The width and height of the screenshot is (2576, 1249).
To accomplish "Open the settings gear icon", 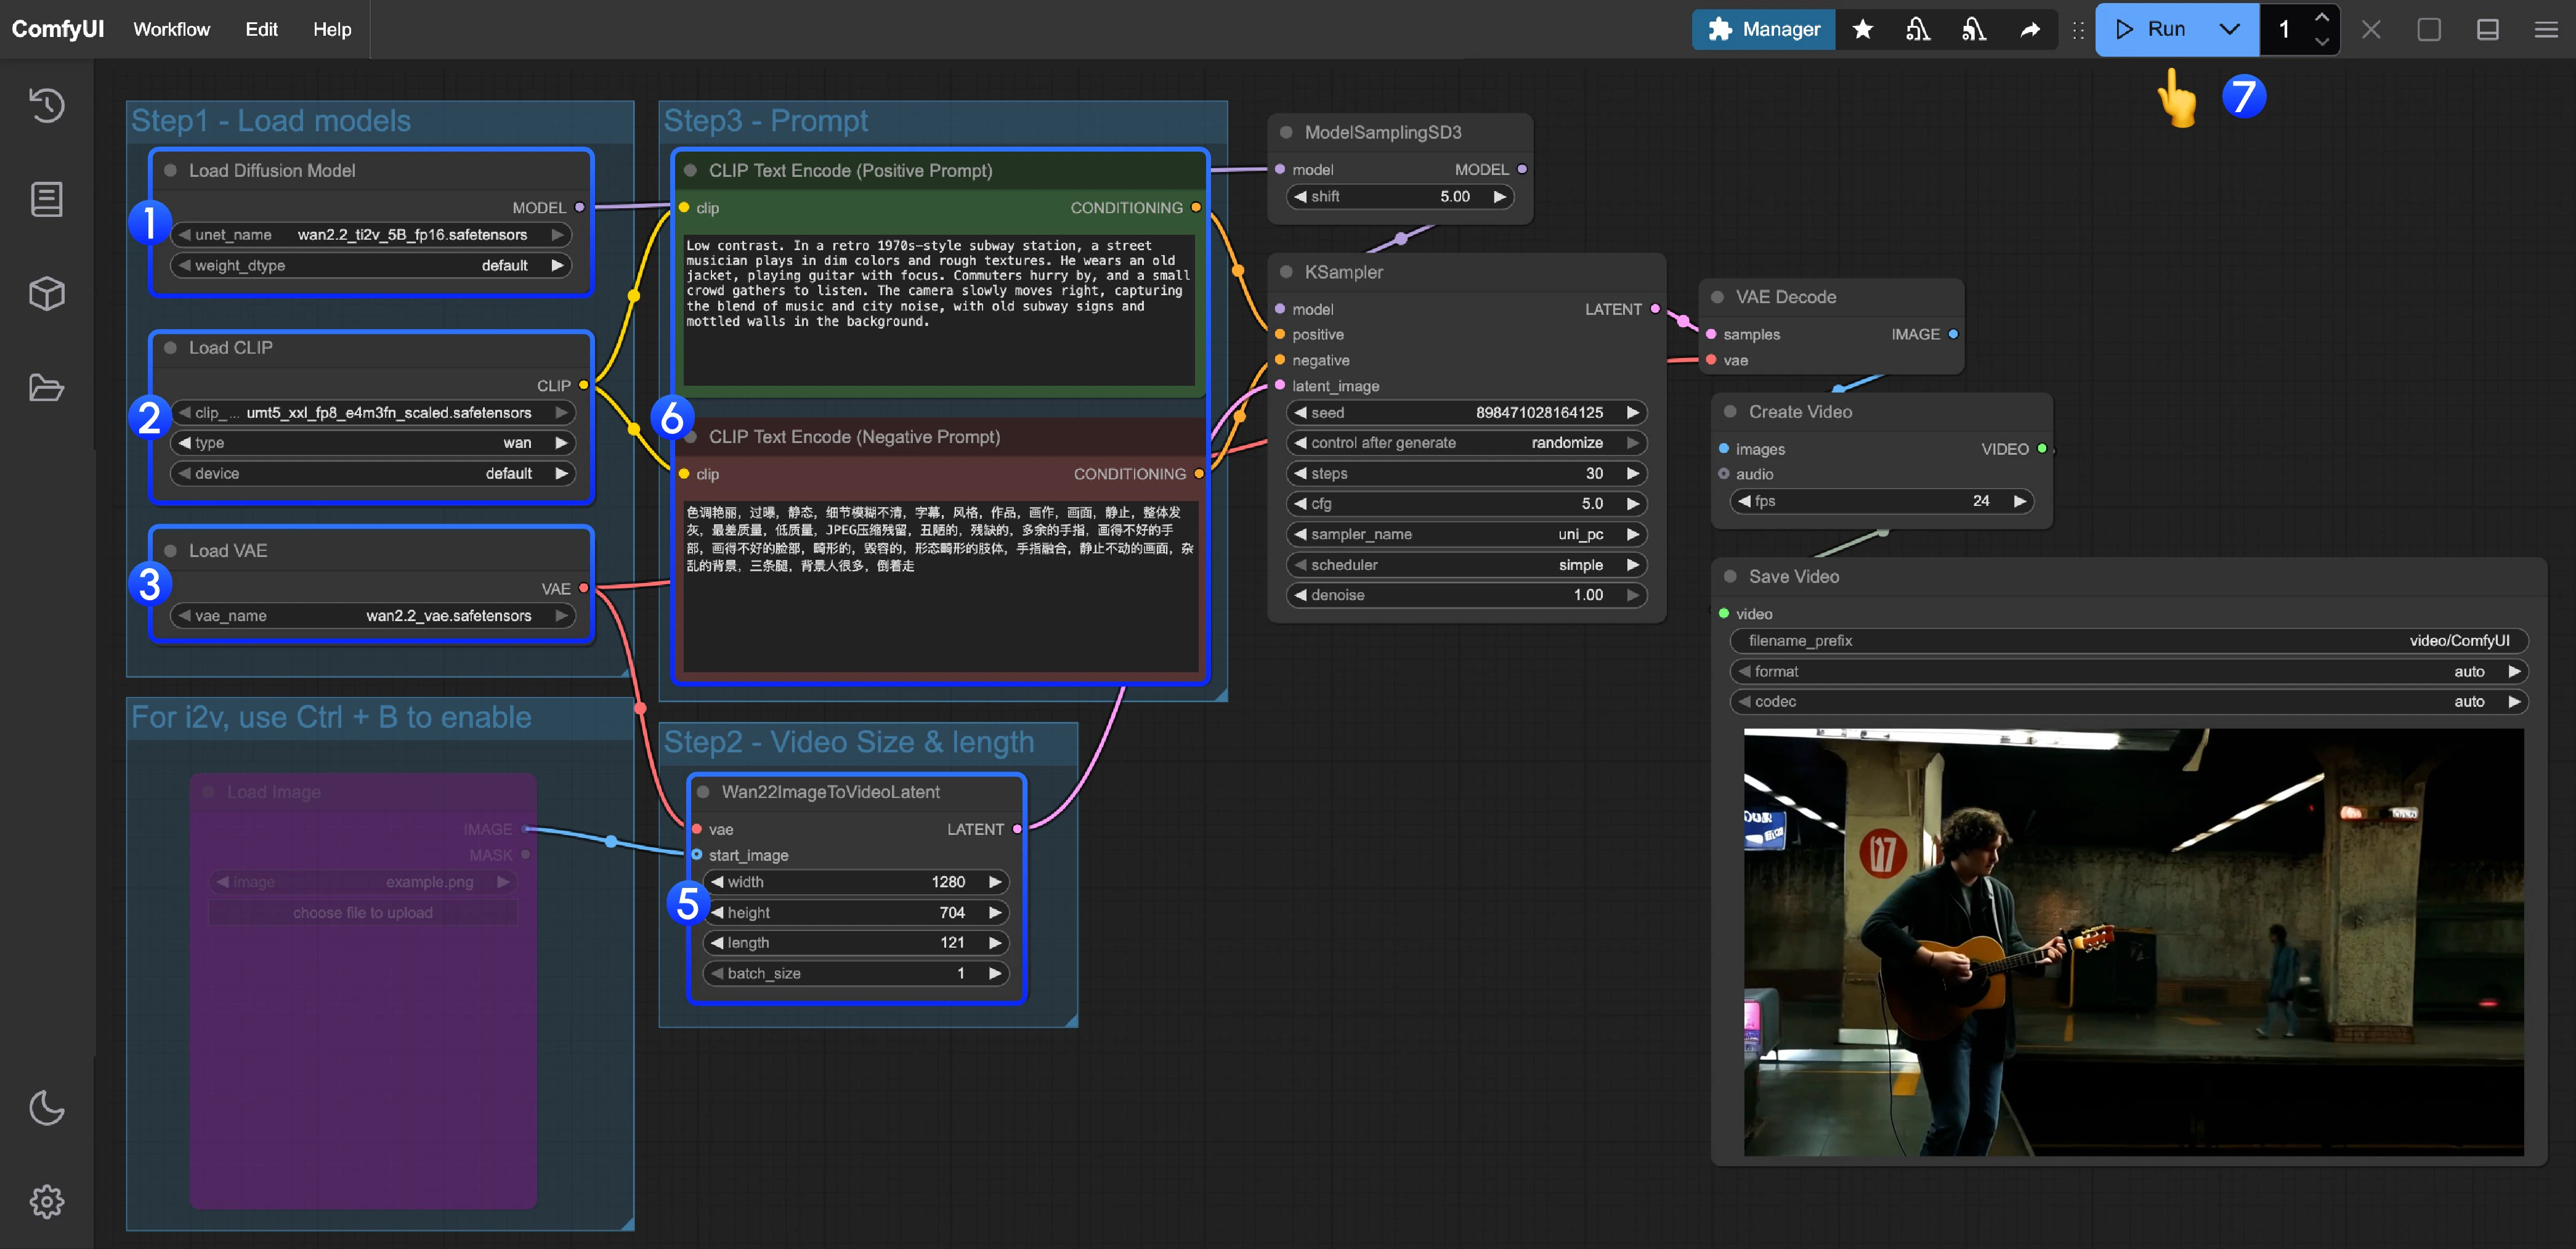I will coord(46,1201).
